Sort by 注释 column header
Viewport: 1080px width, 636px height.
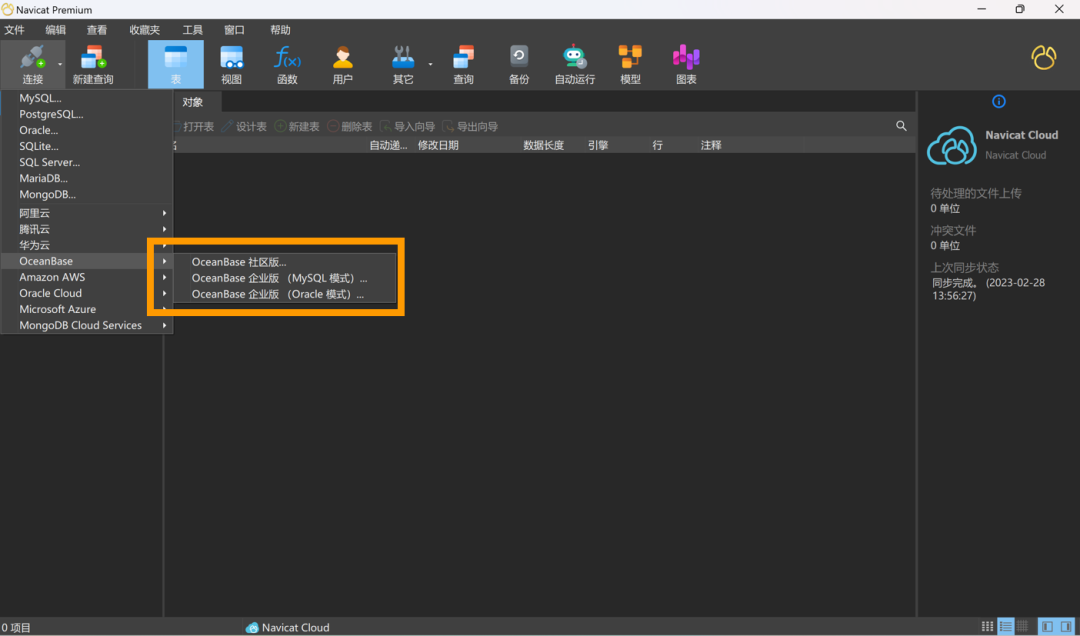click(711, 145)
